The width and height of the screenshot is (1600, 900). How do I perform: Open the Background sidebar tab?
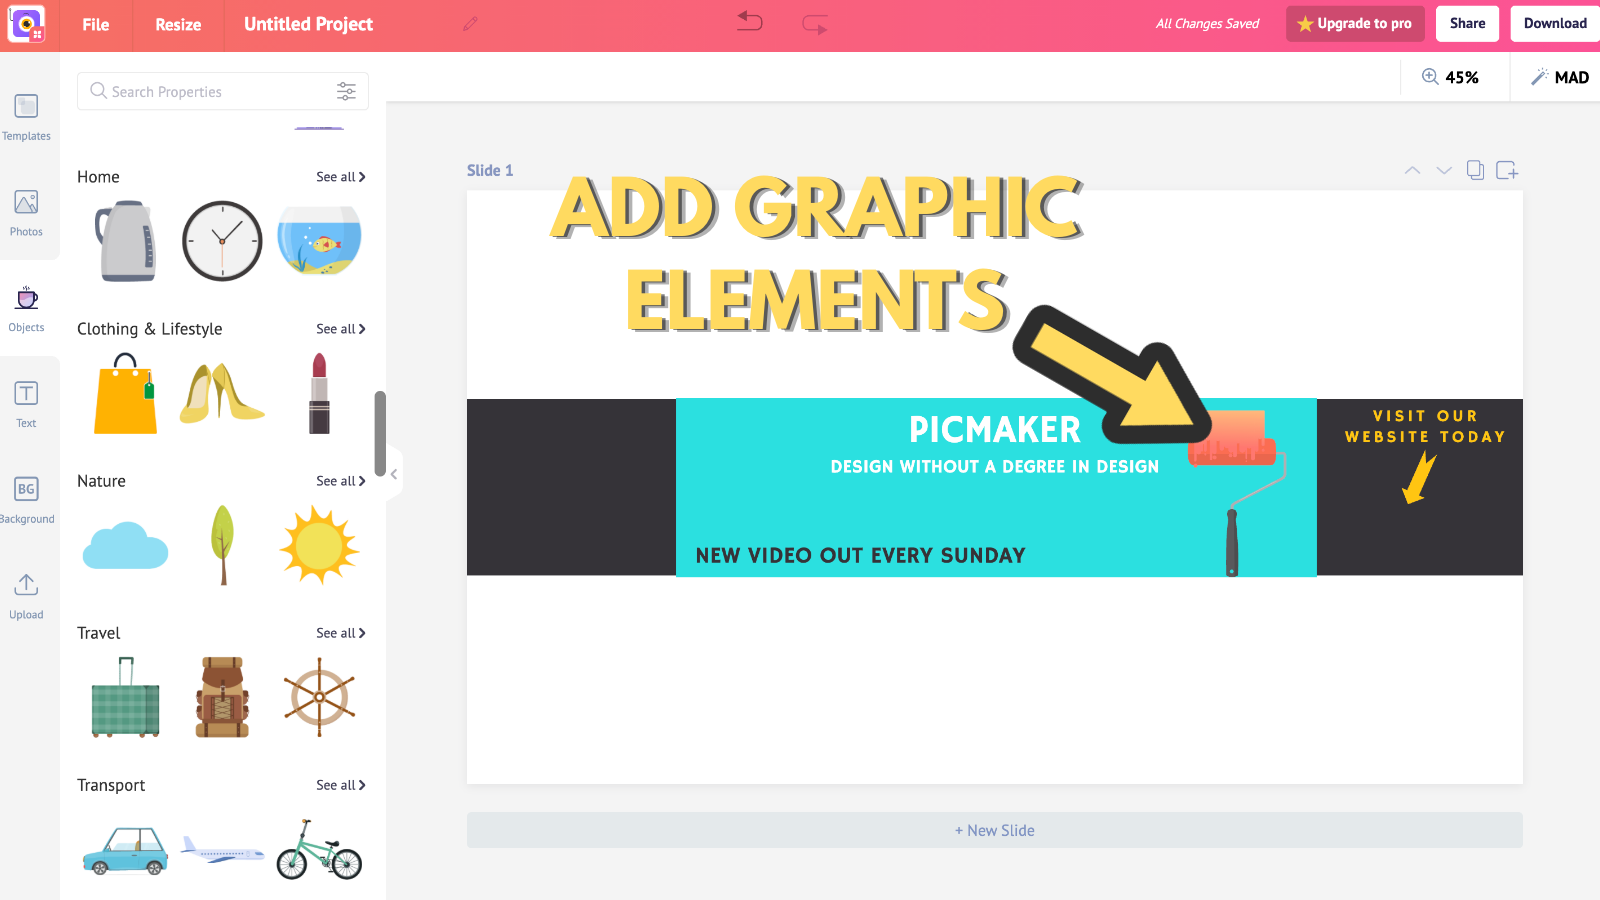[x=26, y=501]
